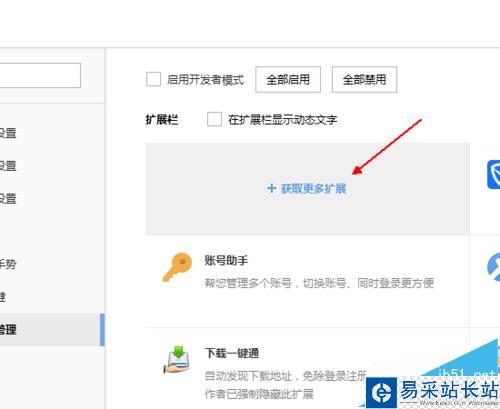Click the blue shield extension icon
Image resolution: width=500 pixels, height=409 pixels.
pos(494,174)
